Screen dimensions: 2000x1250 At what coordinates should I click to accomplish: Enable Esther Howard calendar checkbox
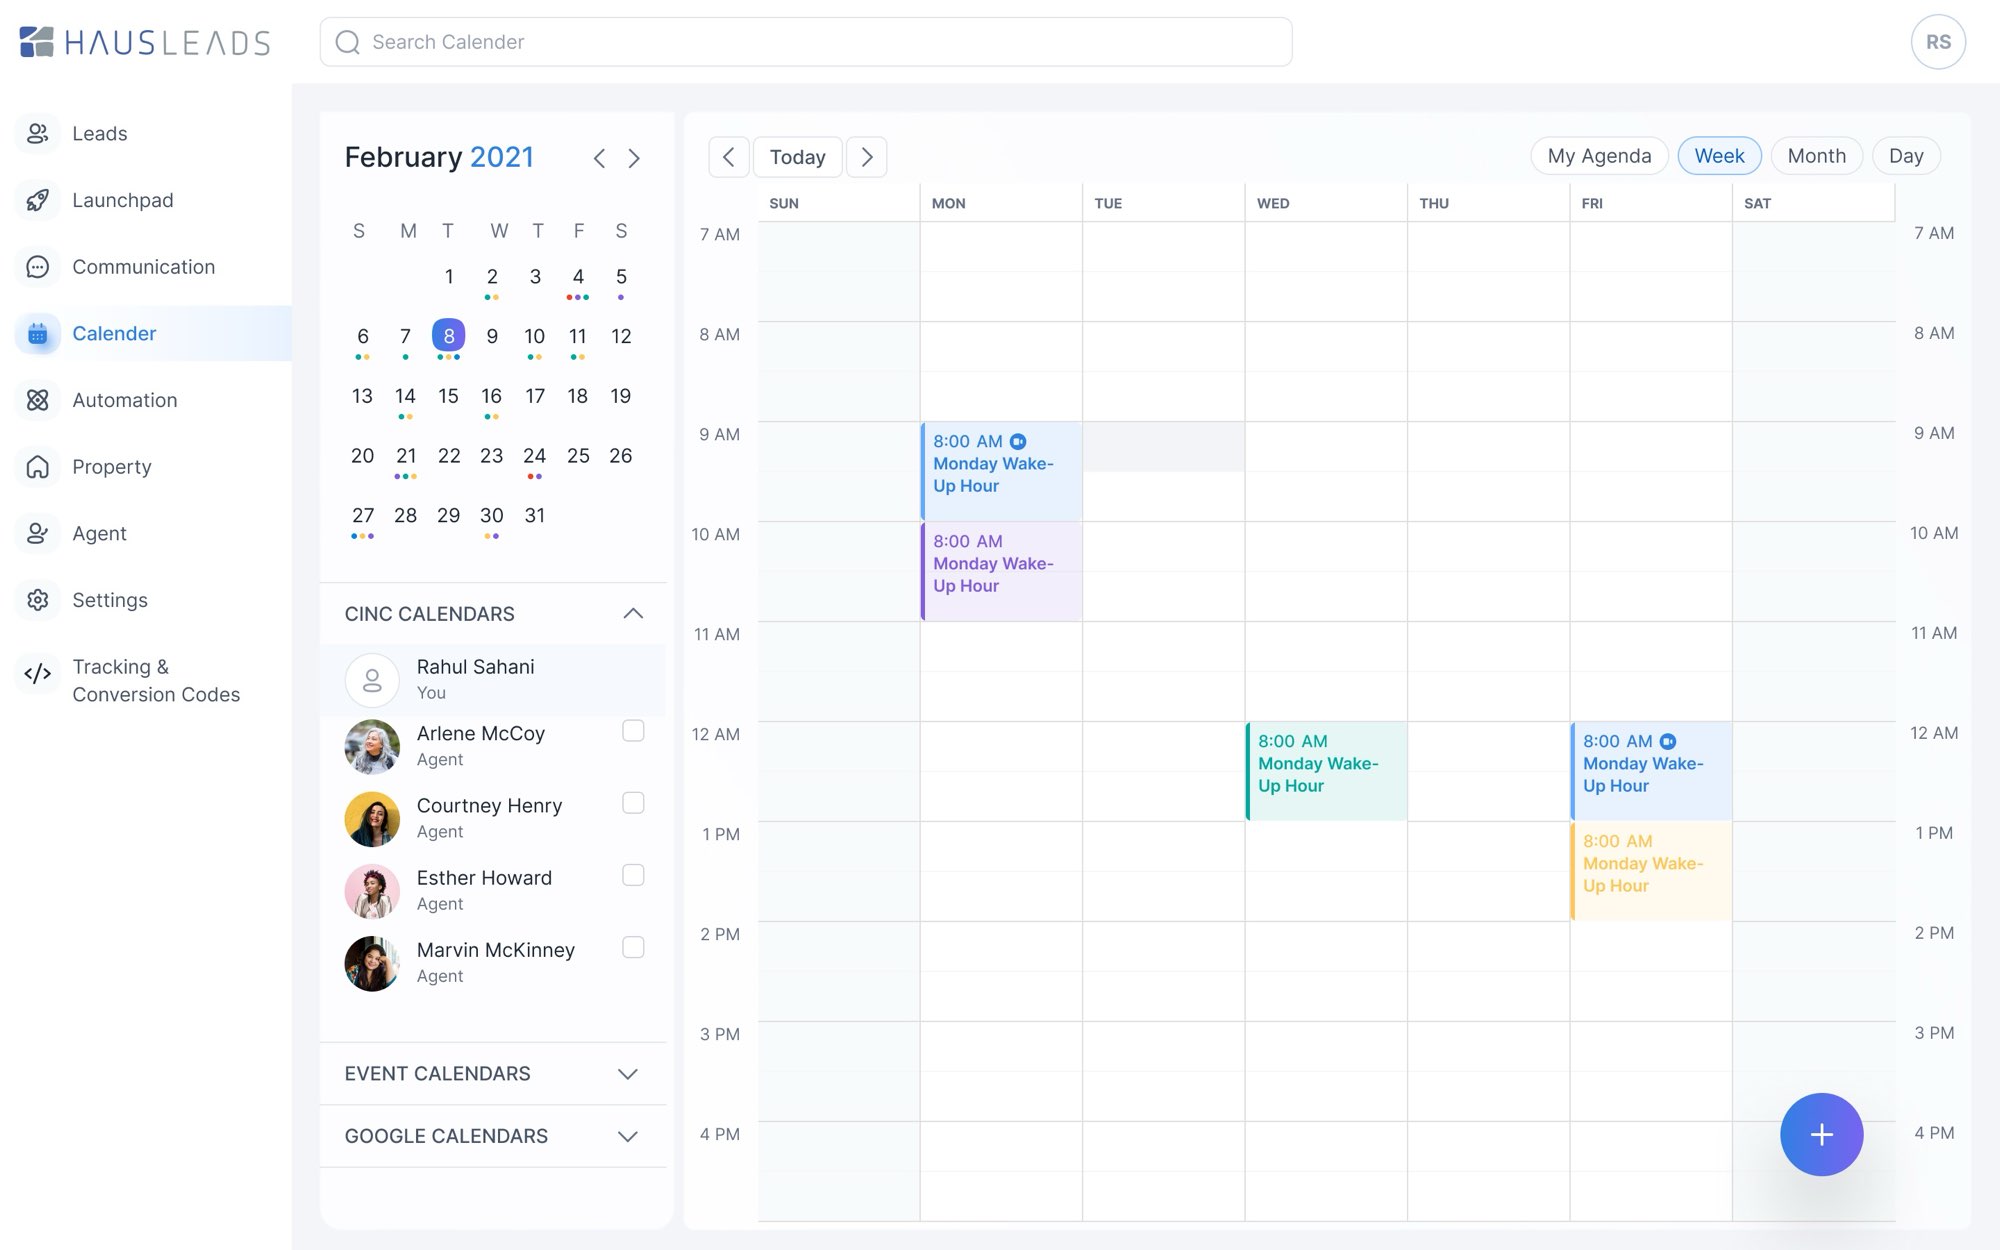point(633,875)
